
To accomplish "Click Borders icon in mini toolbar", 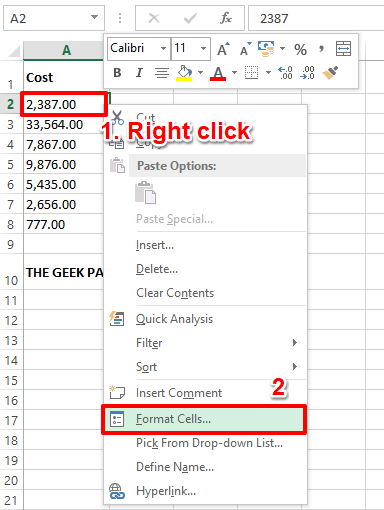I will pyautogui.click(x=251, y=73).
